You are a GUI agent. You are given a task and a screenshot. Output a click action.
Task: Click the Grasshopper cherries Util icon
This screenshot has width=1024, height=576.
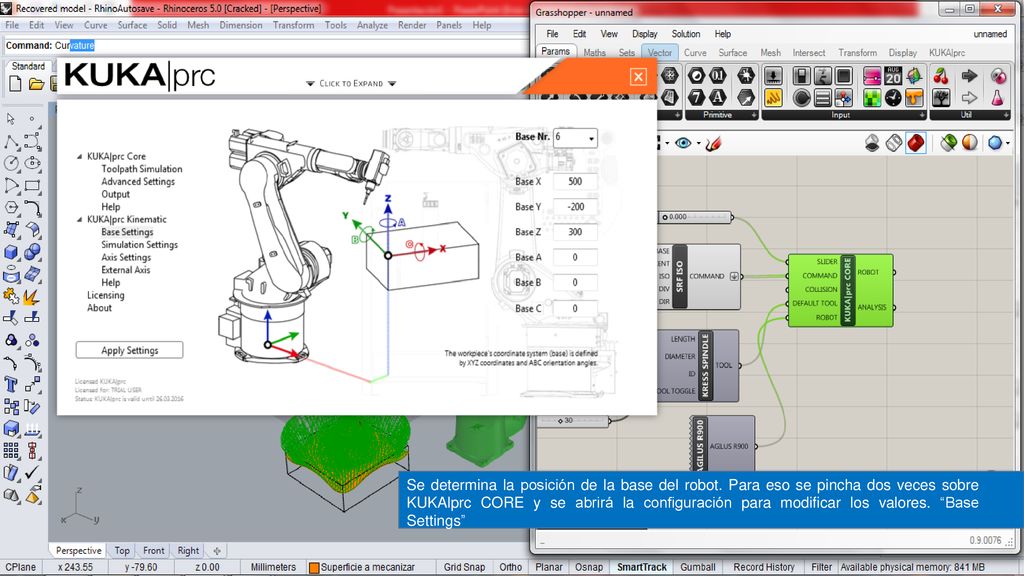(941, 76)
